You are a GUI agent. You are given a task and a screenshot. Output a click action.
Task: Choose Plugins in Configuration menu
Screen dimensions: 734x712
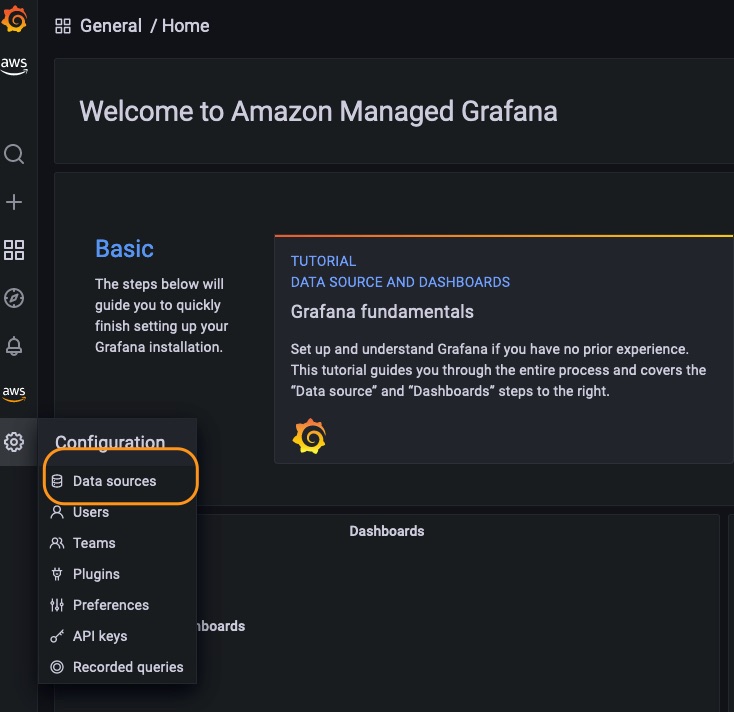pos(117,574)
